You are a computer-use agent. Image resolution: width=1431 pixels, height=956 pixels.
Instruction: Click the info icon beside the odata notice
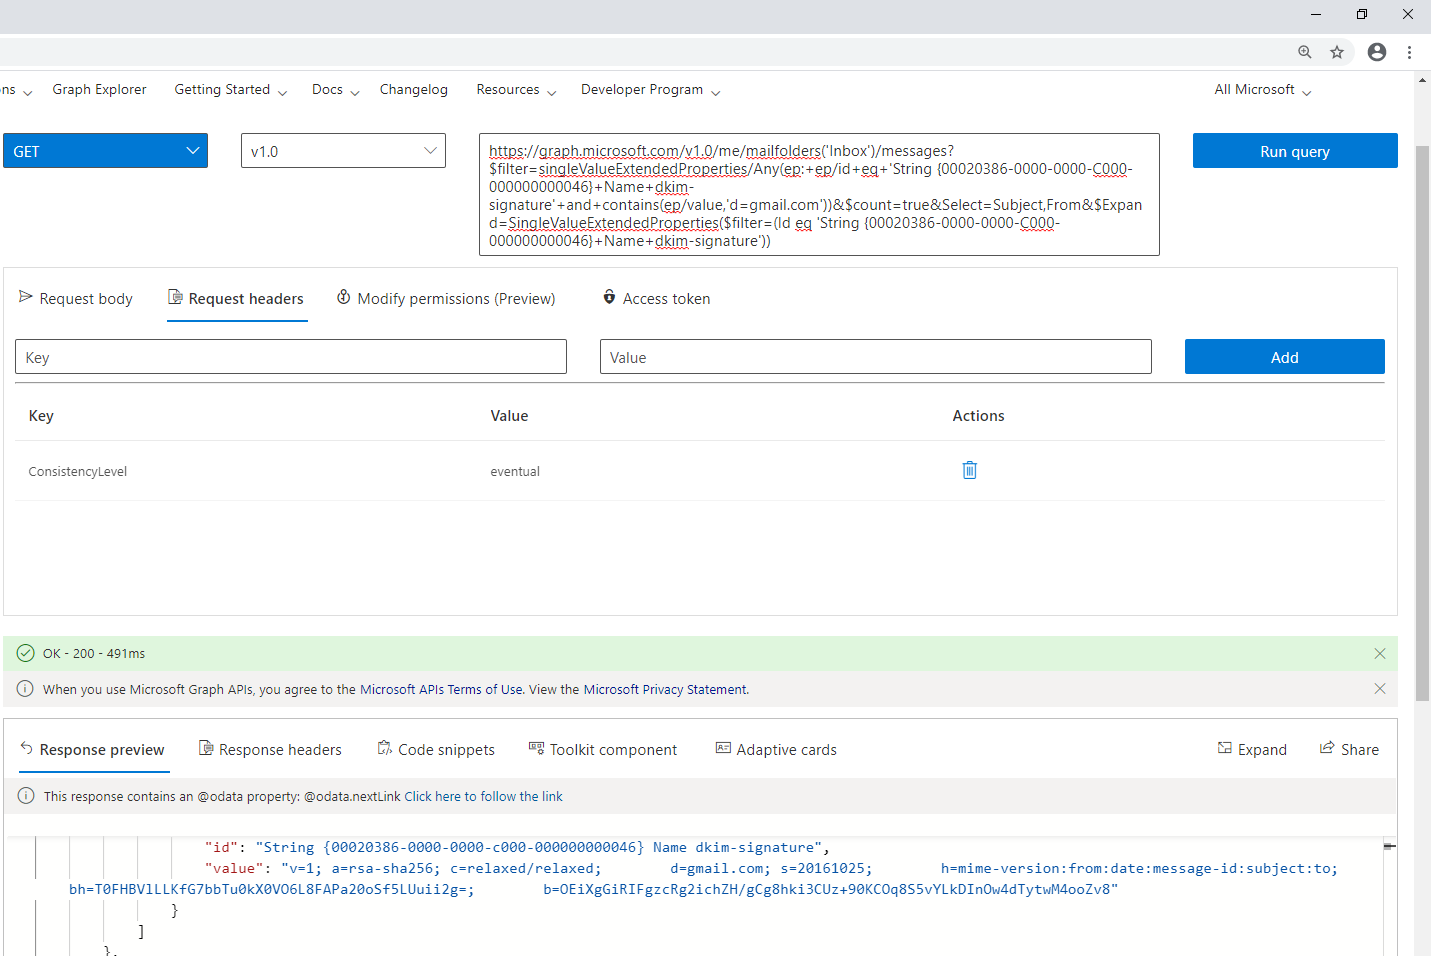(27, 796)
